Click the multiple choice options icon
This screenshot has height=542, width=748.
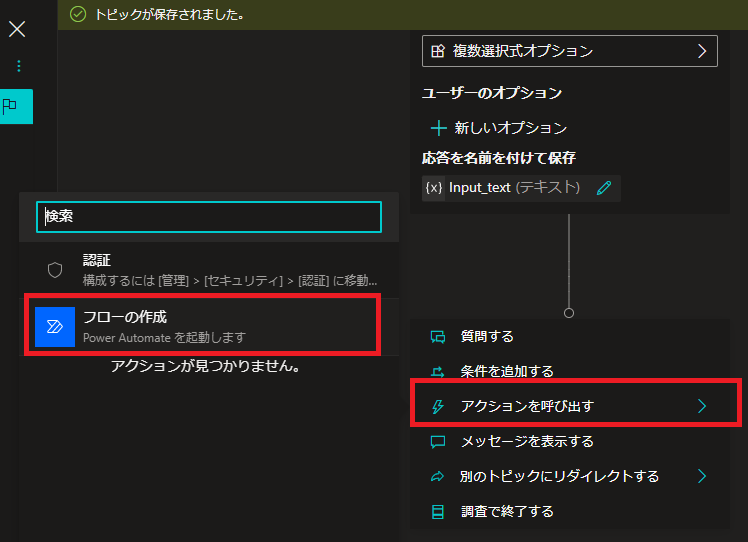pyautogui.click(x=438, y=51)
